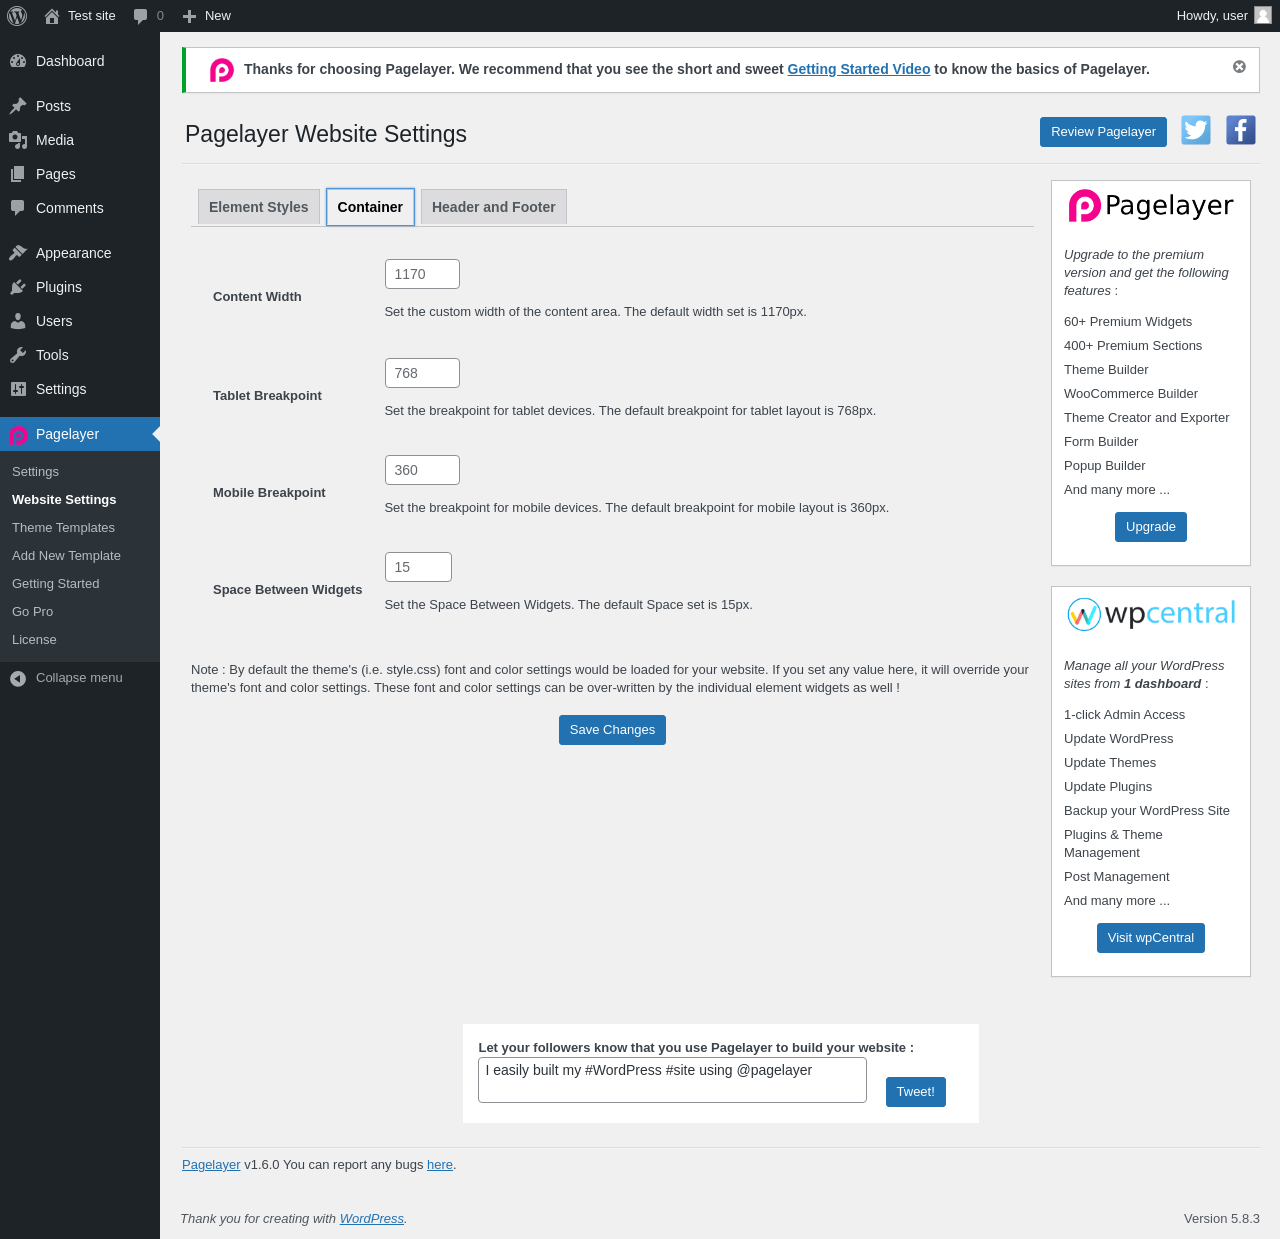Screen dimensions: 1280x1239
Task: Switch to the Element Styles tab
Action: [x=259, y=207]
